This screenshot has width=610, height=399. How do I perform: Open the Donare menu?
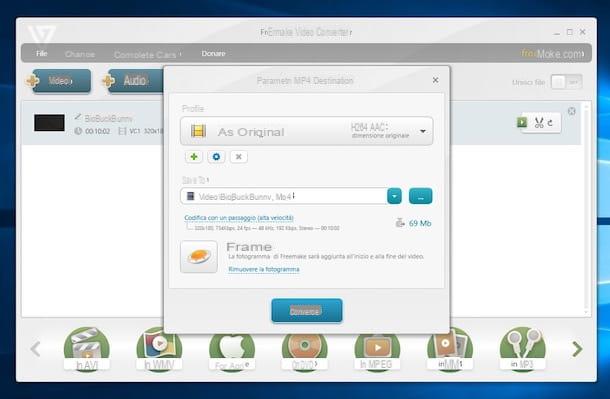213,53
